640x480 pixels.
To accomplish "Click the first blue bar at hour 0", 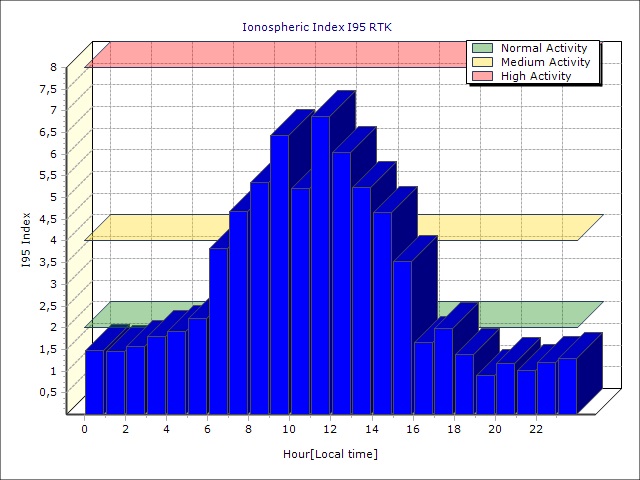I will [94, 381].
